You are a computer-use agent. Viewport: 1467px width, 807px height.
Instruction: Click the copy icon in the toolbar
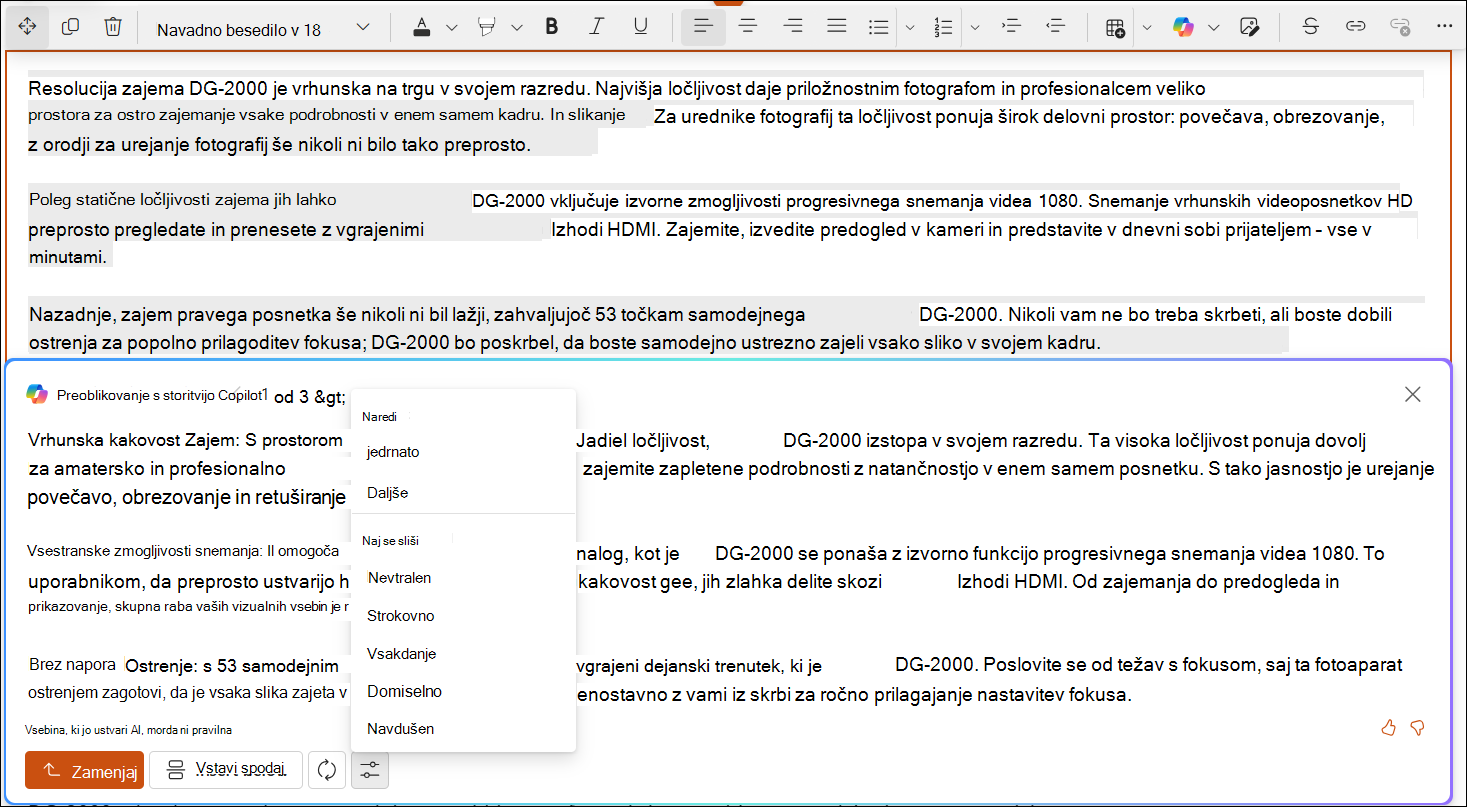70,27
